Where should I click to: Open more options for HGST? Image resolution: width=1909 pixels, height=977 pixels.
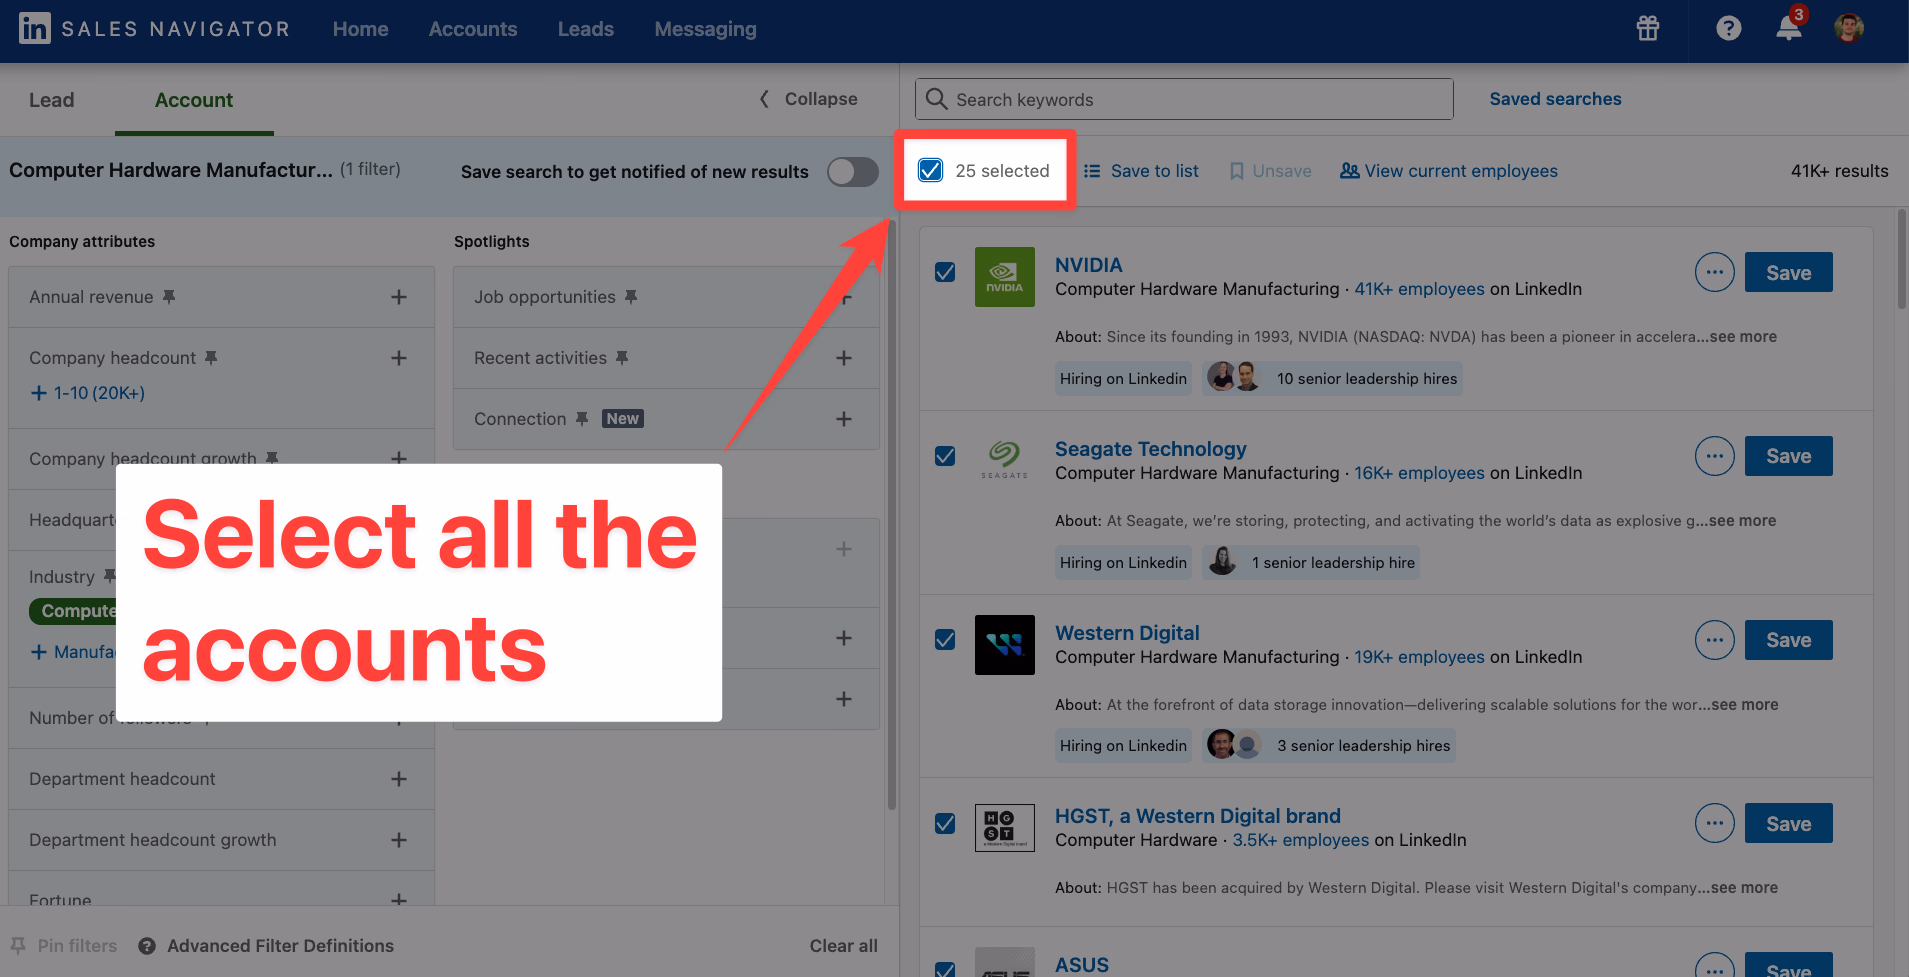point(1715,823)
